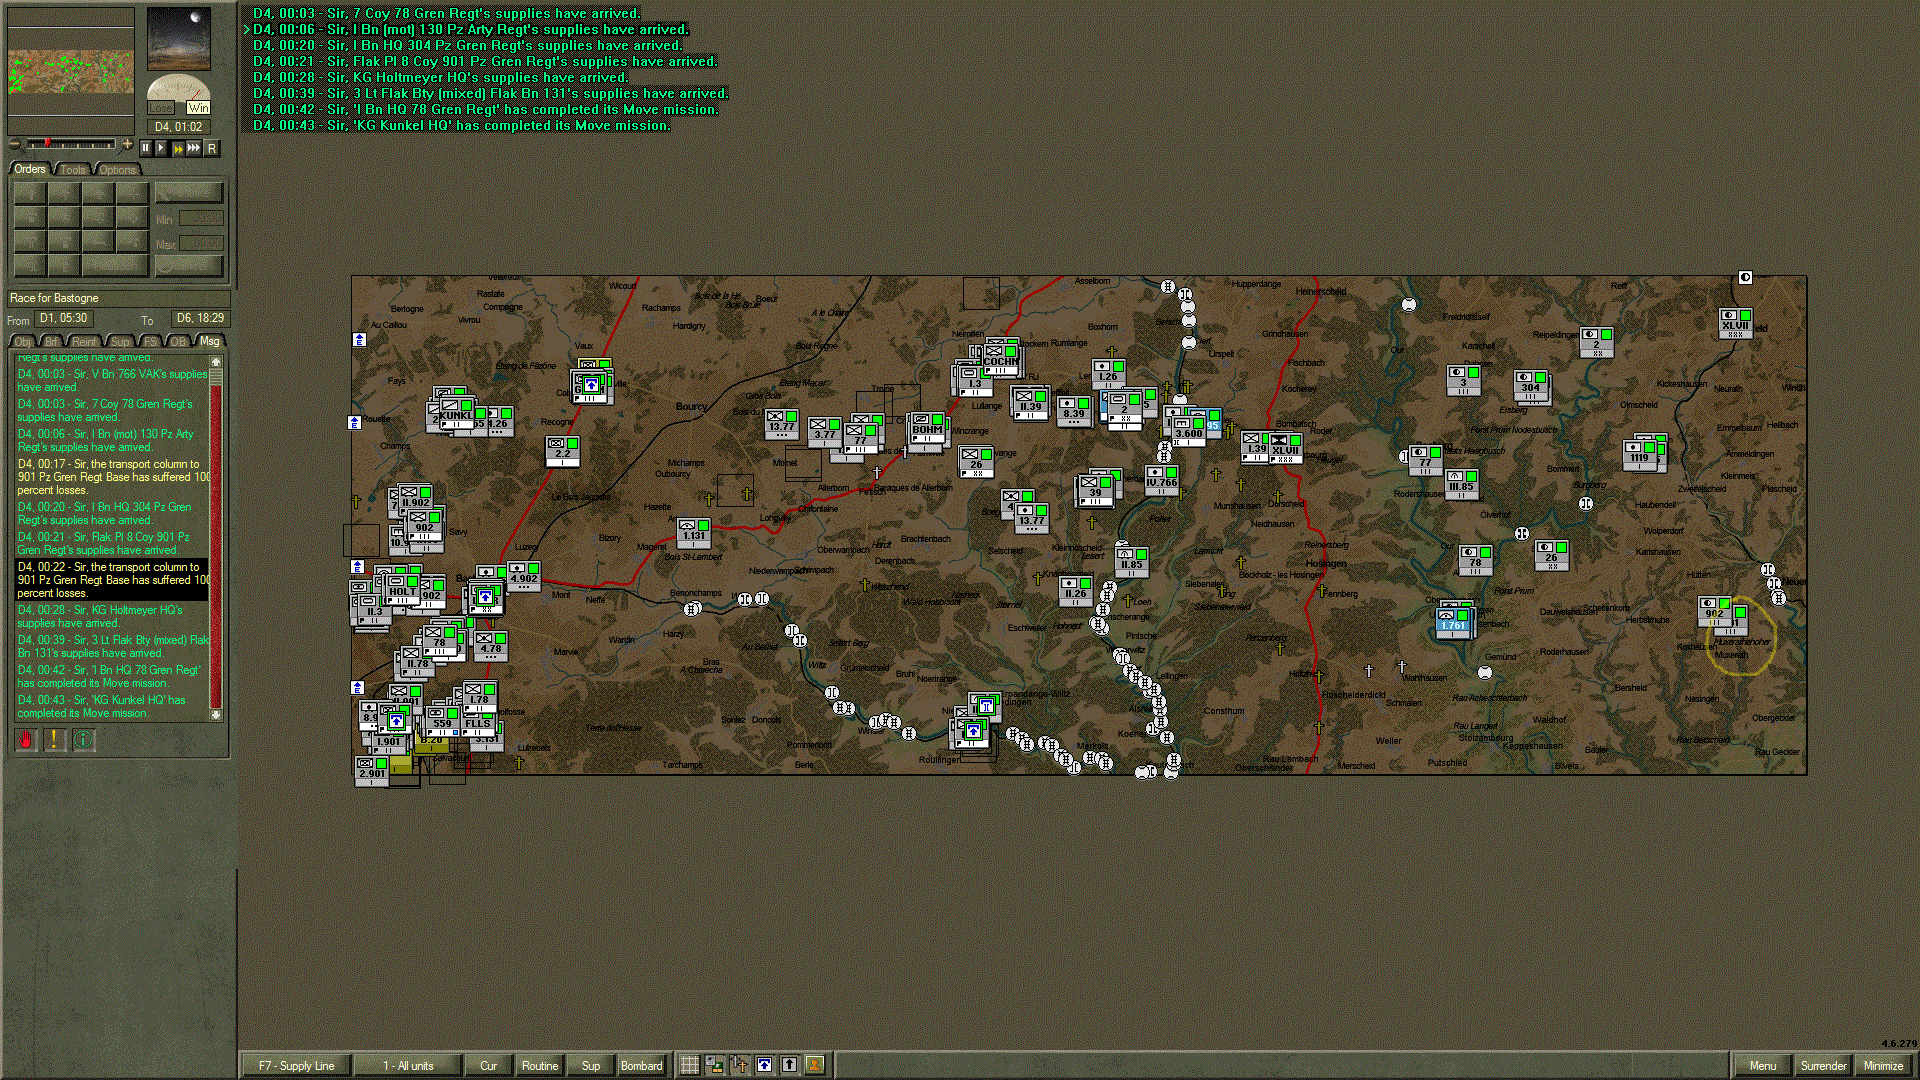
Task: Click the fastest speed triple-arrow button
Action: (194, 148)
